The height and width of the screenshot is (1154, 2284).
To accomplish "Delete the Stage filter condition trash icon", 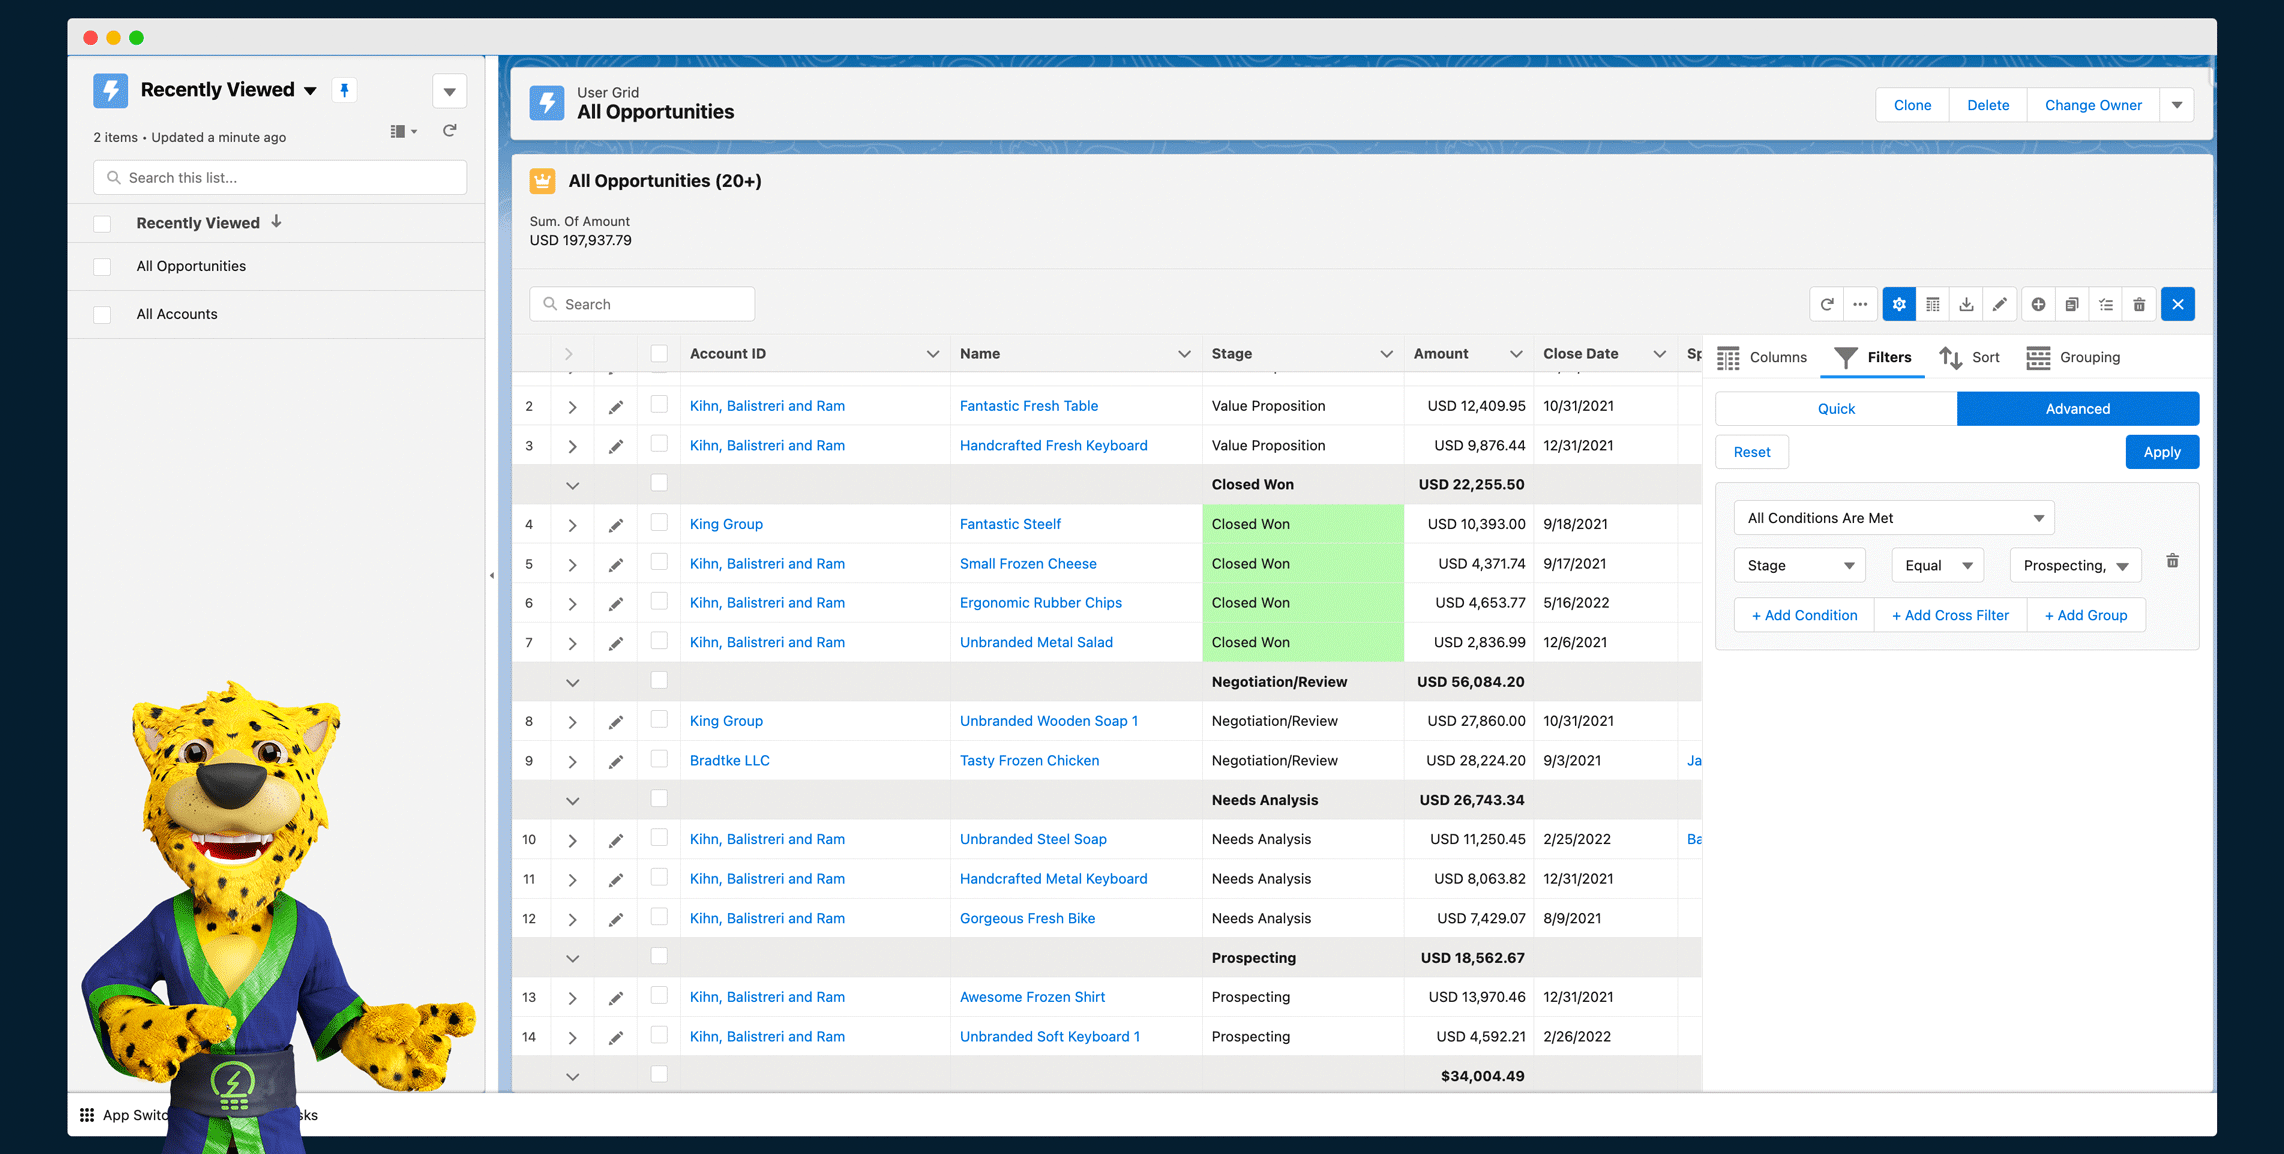I will (2172, 561).
